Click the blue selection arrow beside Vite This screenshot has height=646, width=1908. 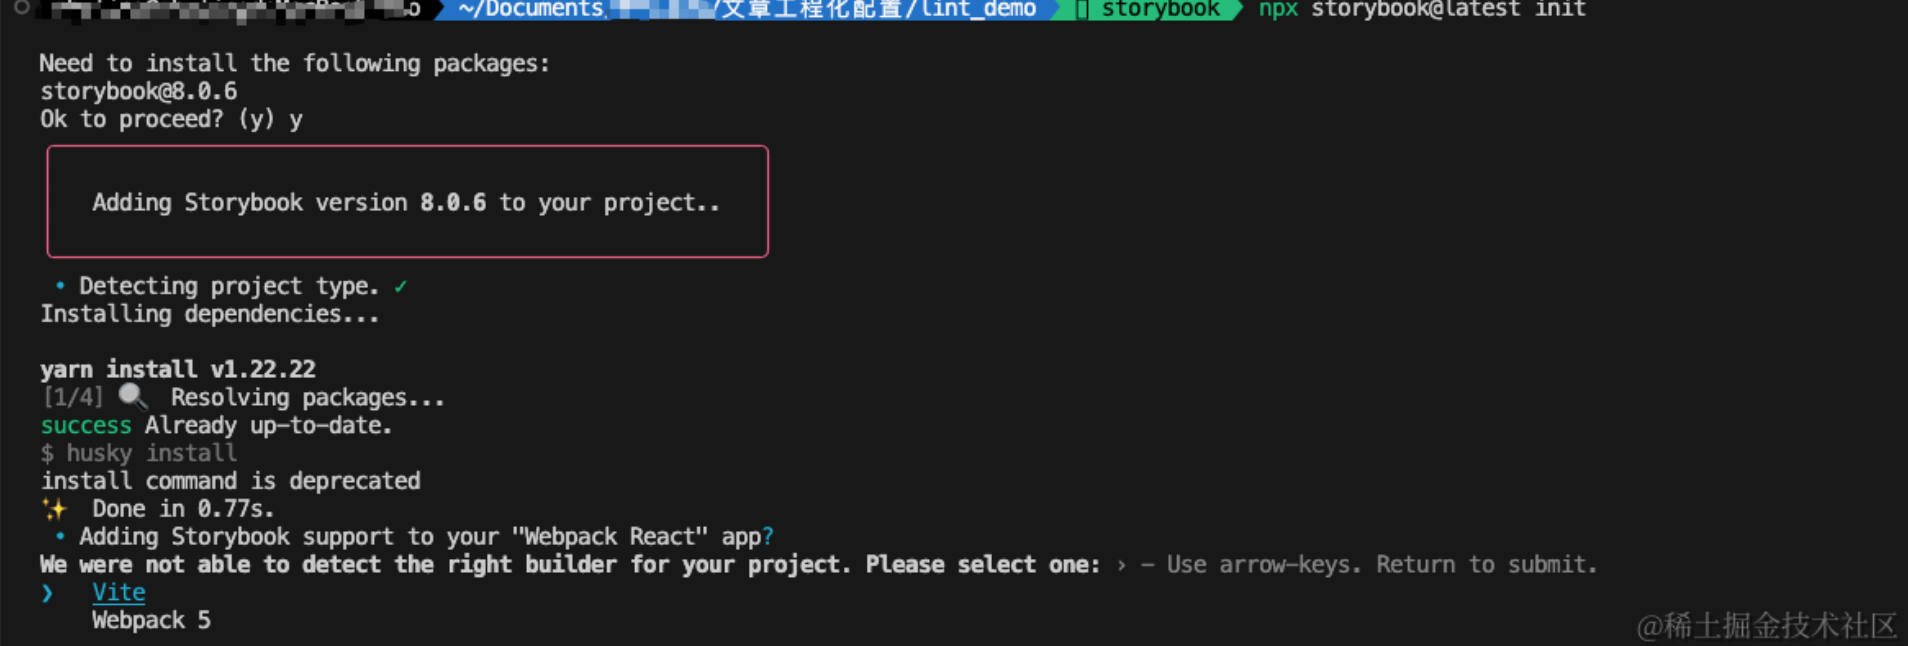[x=47, y=593]
